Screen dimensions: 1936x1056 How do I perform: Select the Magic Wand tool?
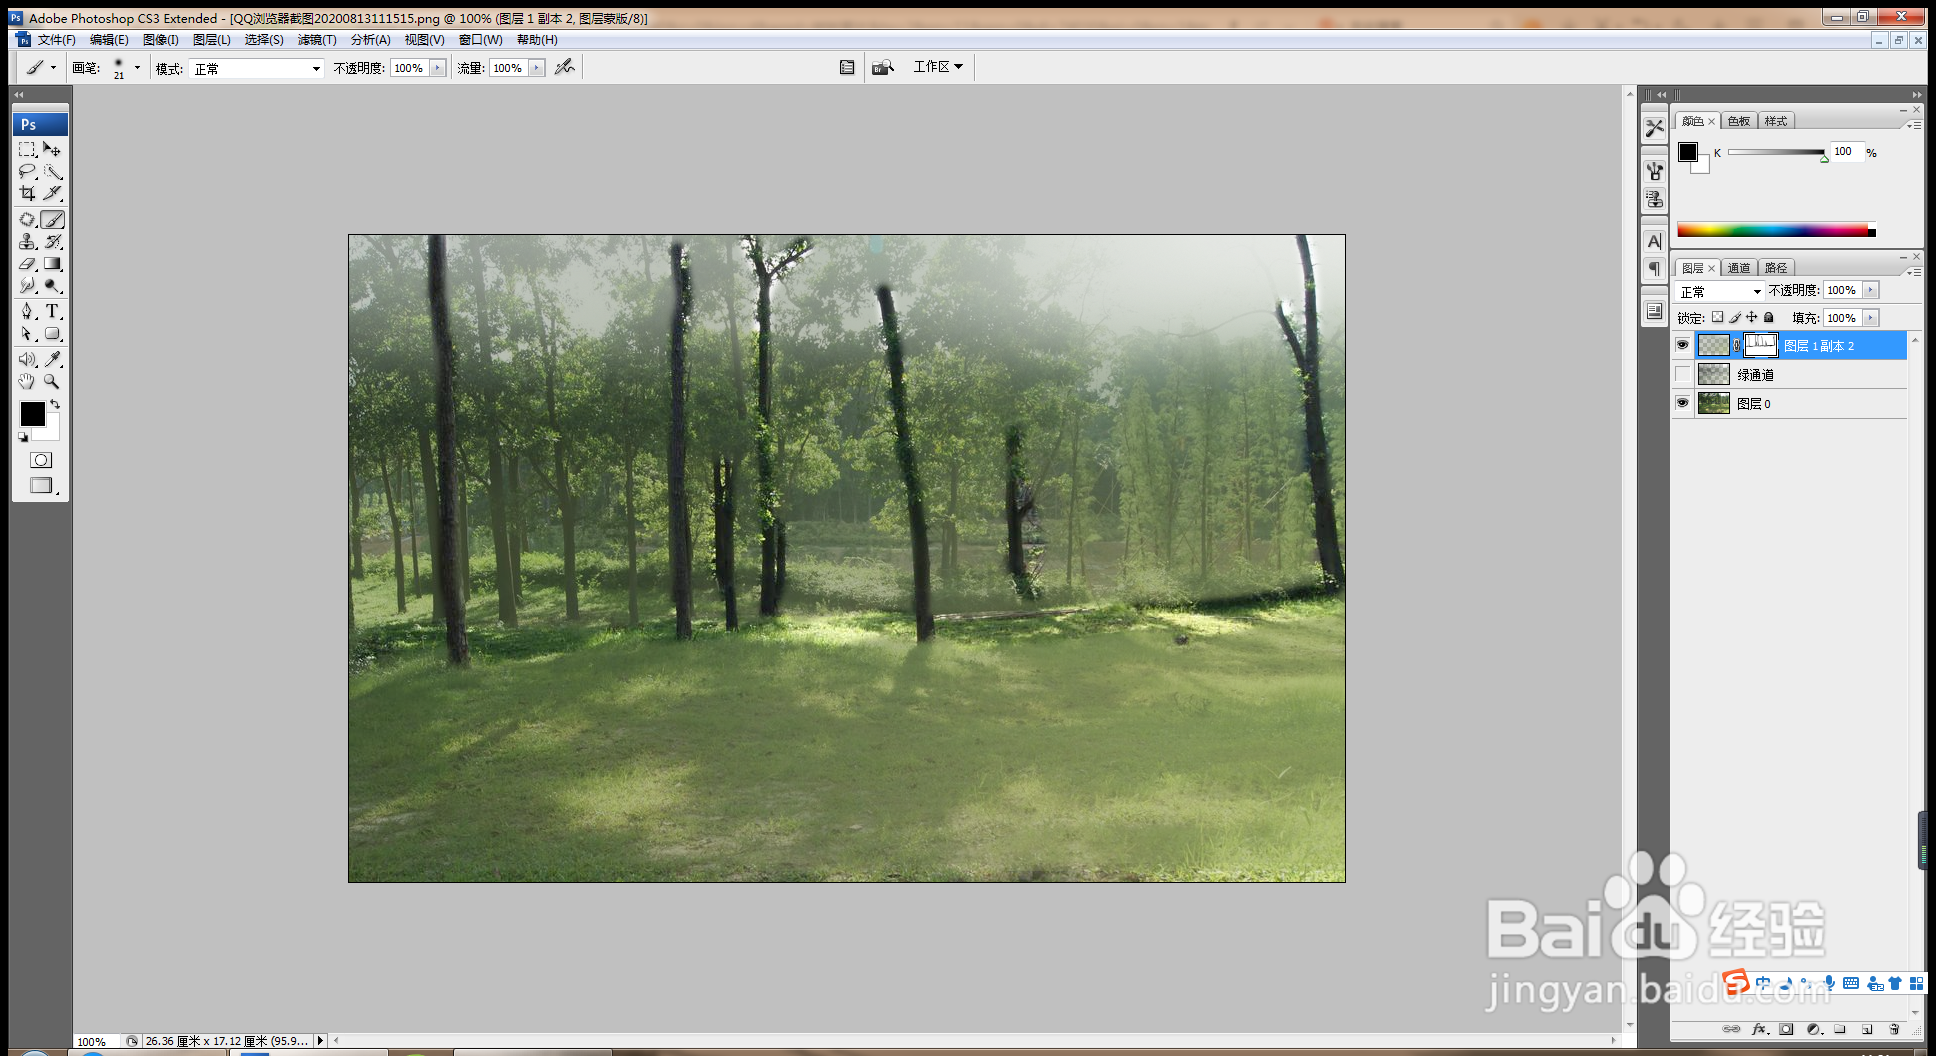53,171
